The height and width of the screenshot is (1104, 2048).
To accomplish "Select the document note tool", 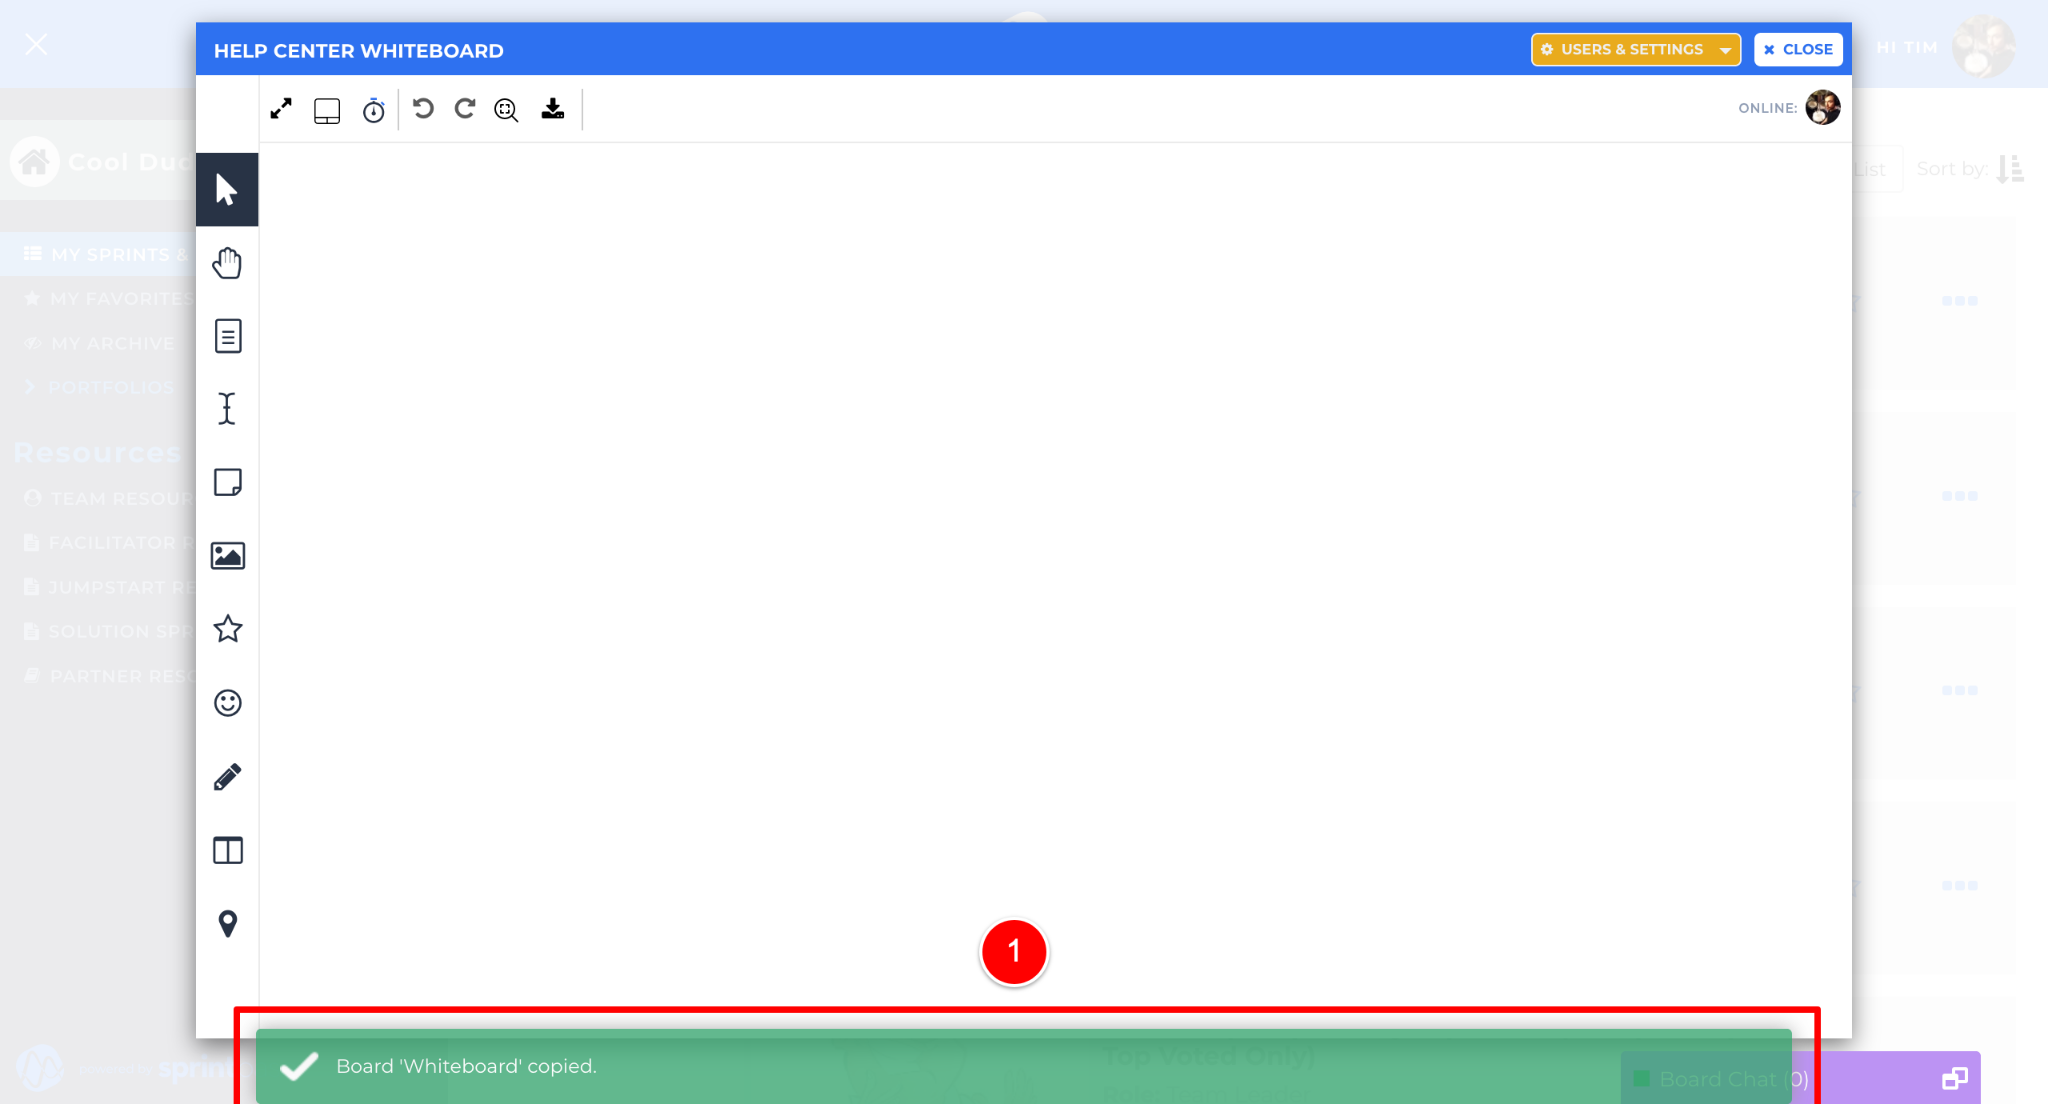I will point(227,336).
